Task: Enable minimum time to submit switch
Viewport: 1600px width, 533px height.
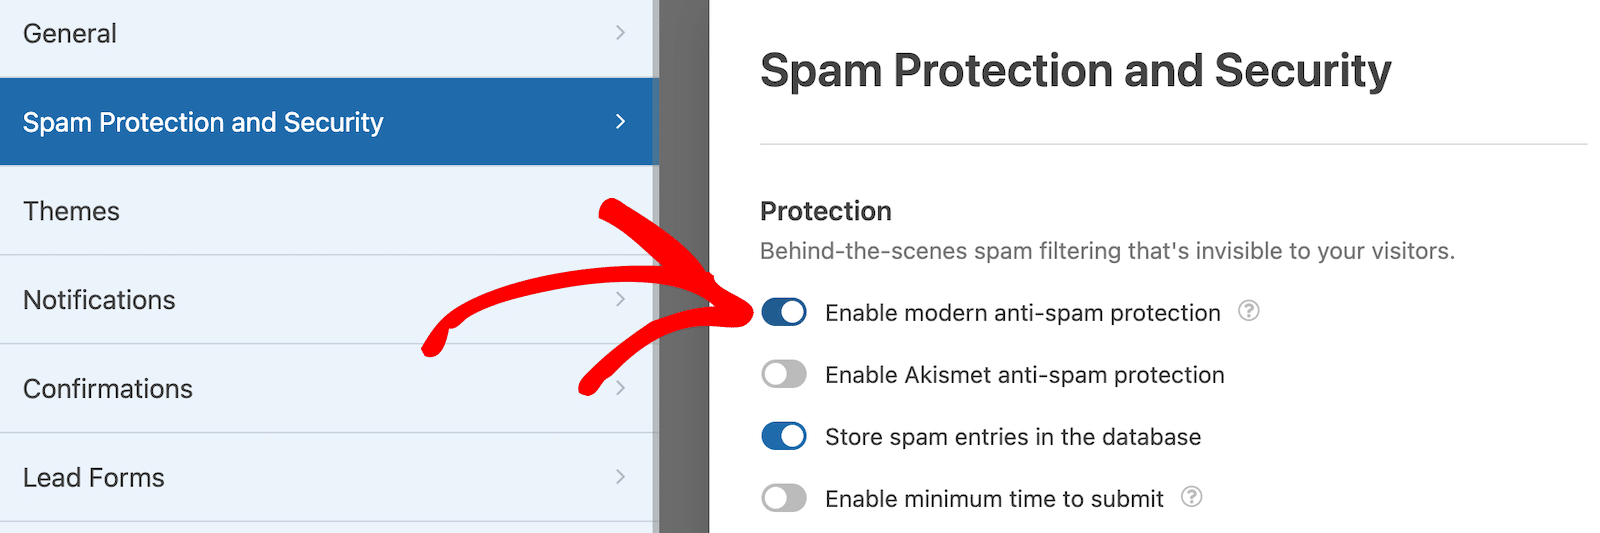Action: coord(784,498)
